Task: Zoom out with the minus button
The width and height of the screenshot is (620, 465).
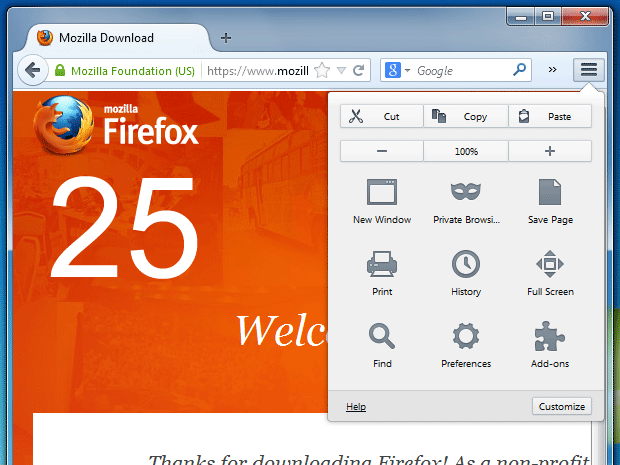Action: coord(382,151)
